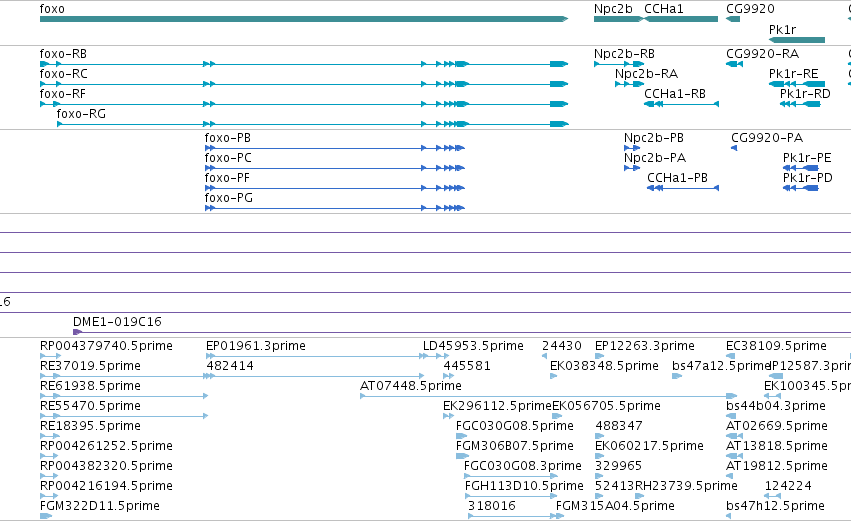Image resolution: width=851 pixels, height=521 pixels.
Task: Open transcript foxo-RG
Action: (x=81, y=115)
